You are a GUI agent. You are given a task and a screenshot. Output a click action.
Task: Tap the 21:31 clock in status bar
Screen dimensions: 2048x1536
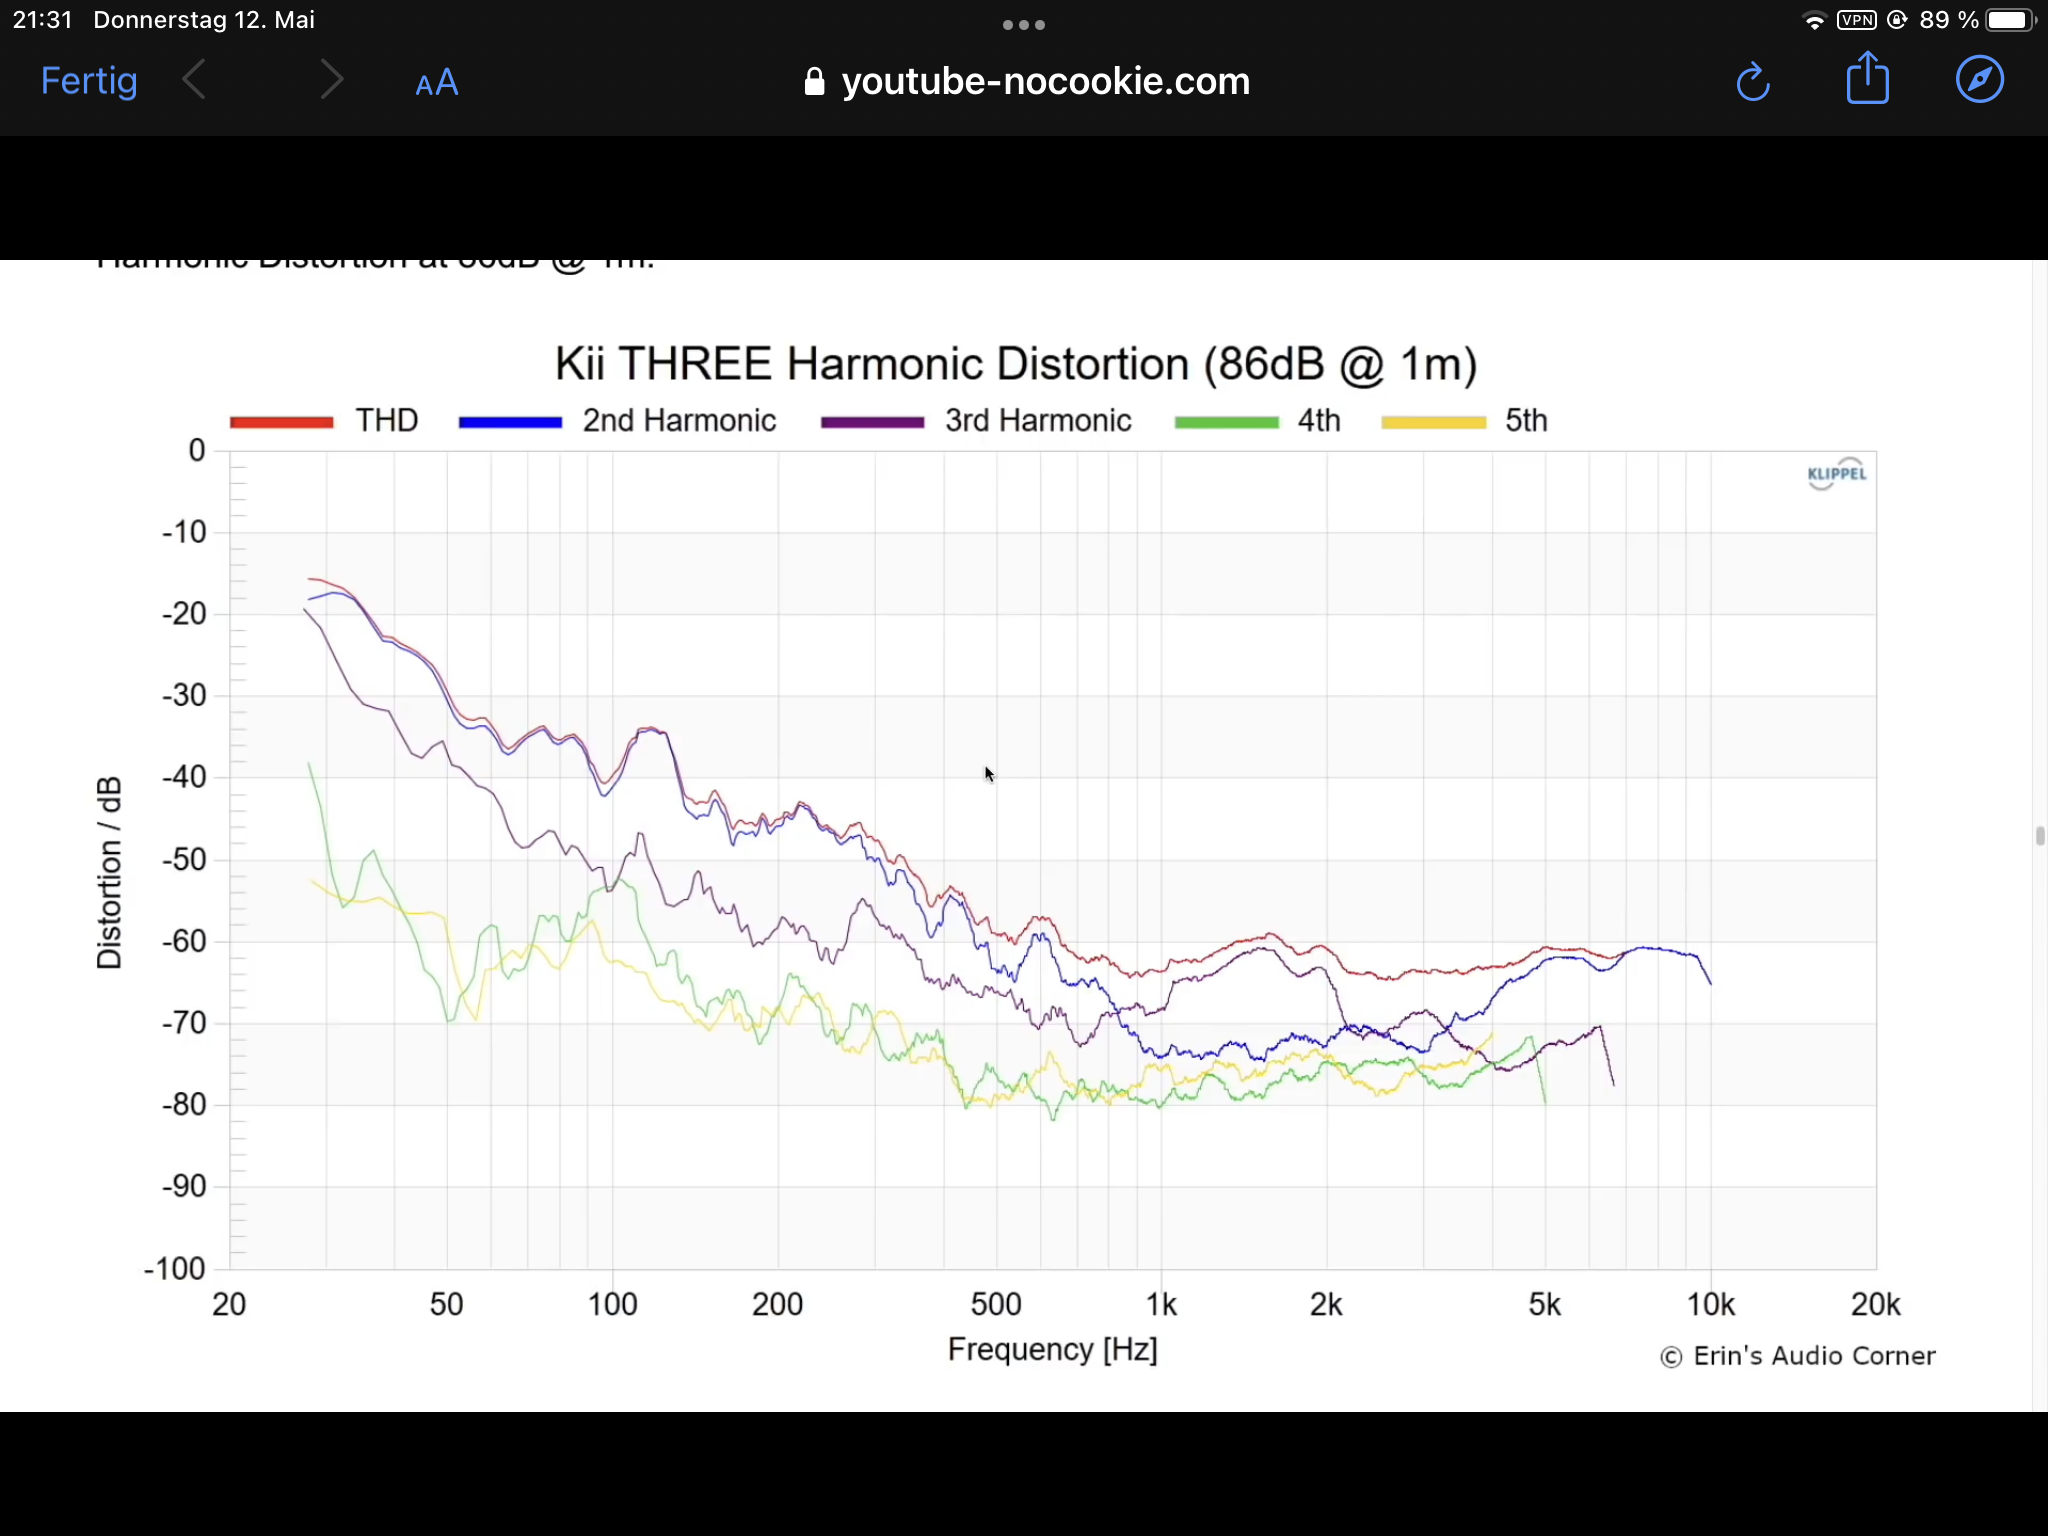pos(43,20)
